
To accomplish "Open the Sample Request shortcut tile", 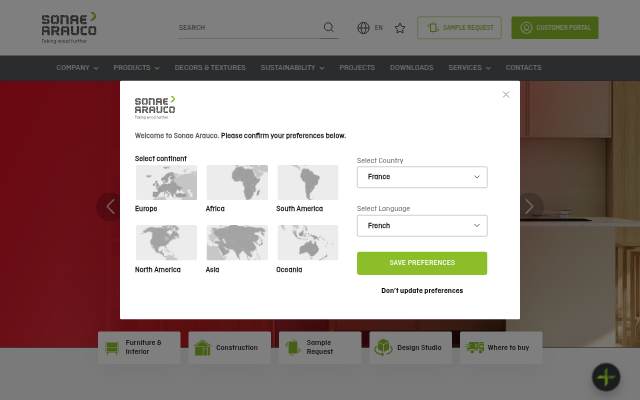I will [x=320, y=347].
